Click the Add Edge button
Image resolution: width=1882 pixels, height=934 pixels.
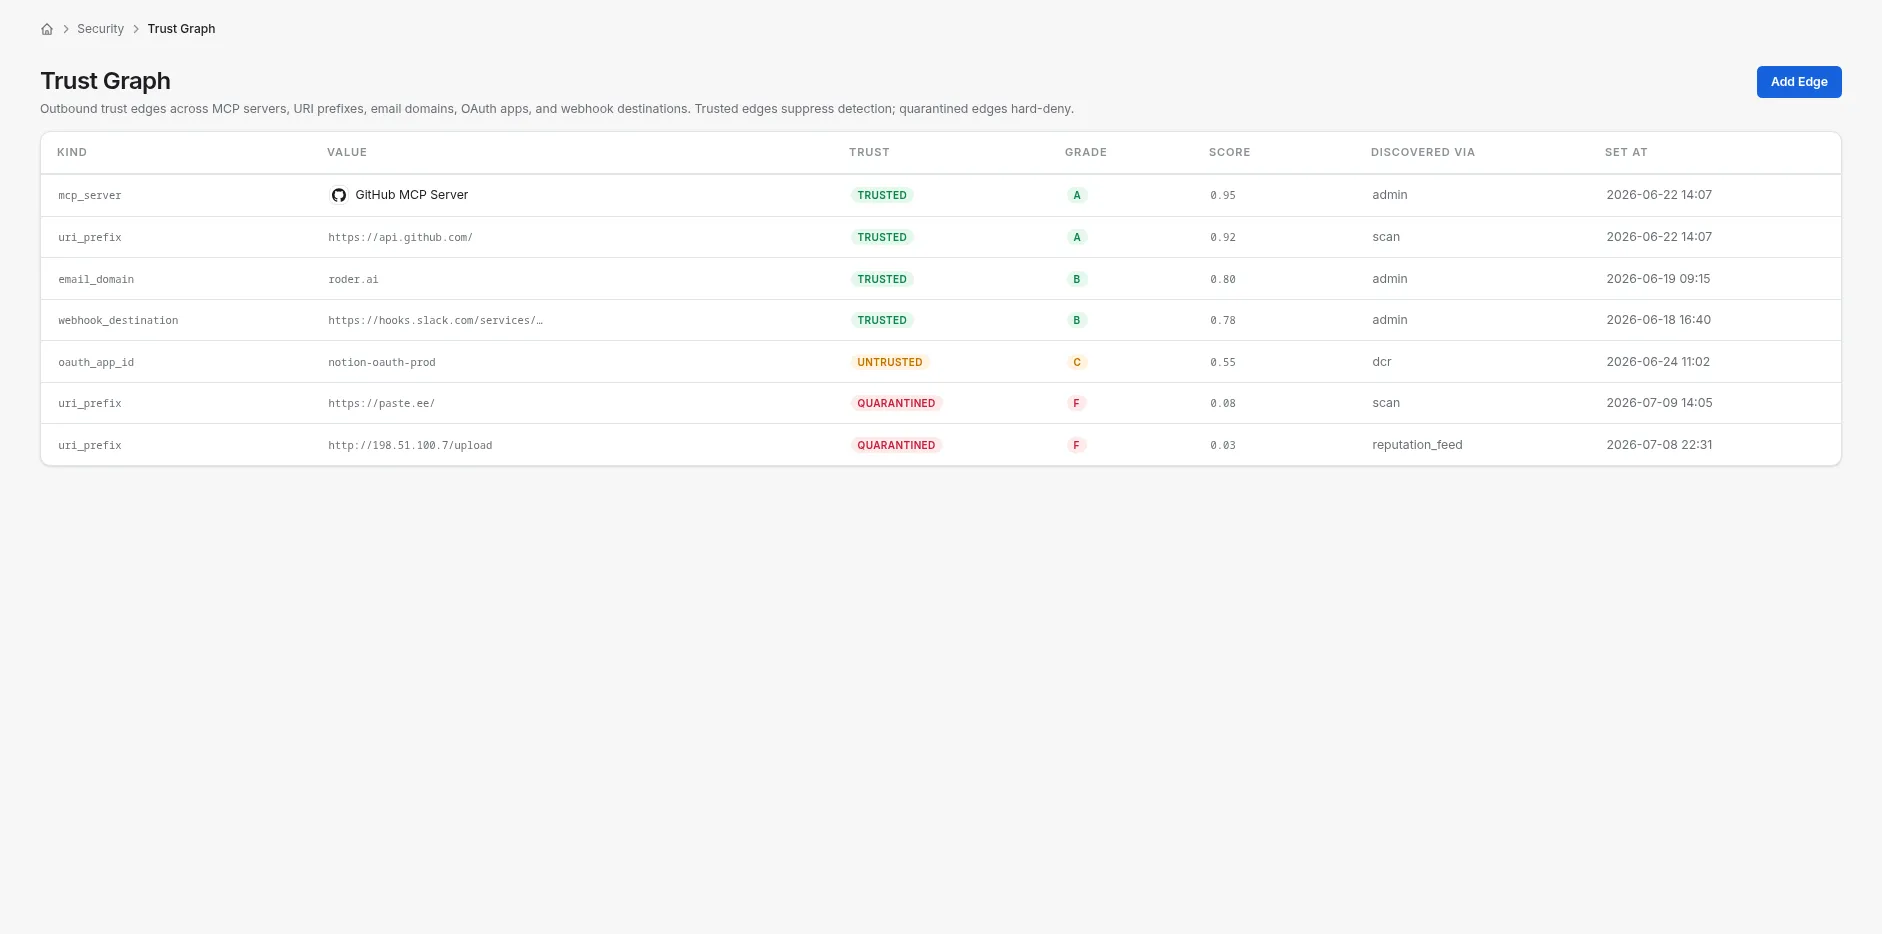click(1799, 82)
